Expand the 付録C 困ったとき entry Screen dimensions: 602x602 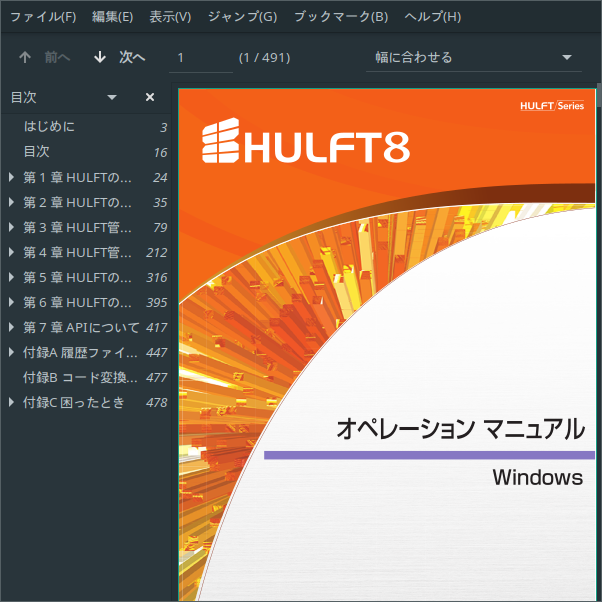(12, 402)
